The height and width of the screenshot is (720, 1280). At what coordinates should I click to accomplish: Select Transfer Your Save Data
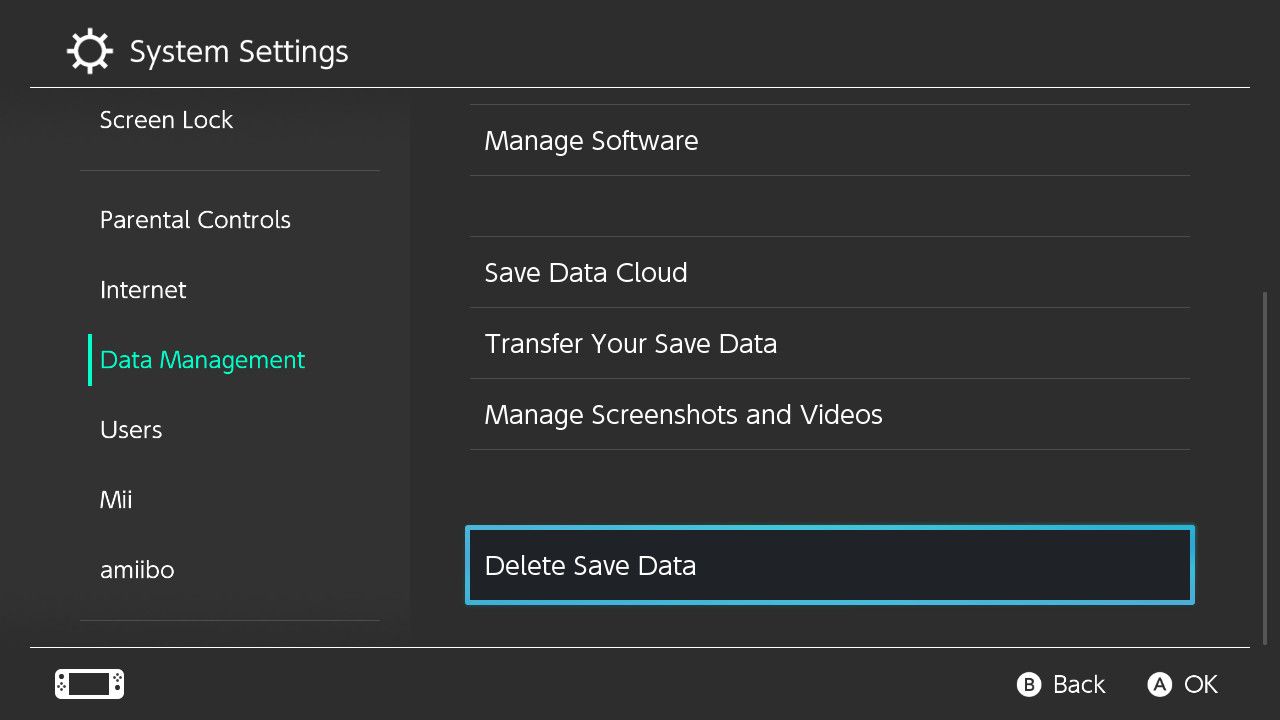(631, 343)
